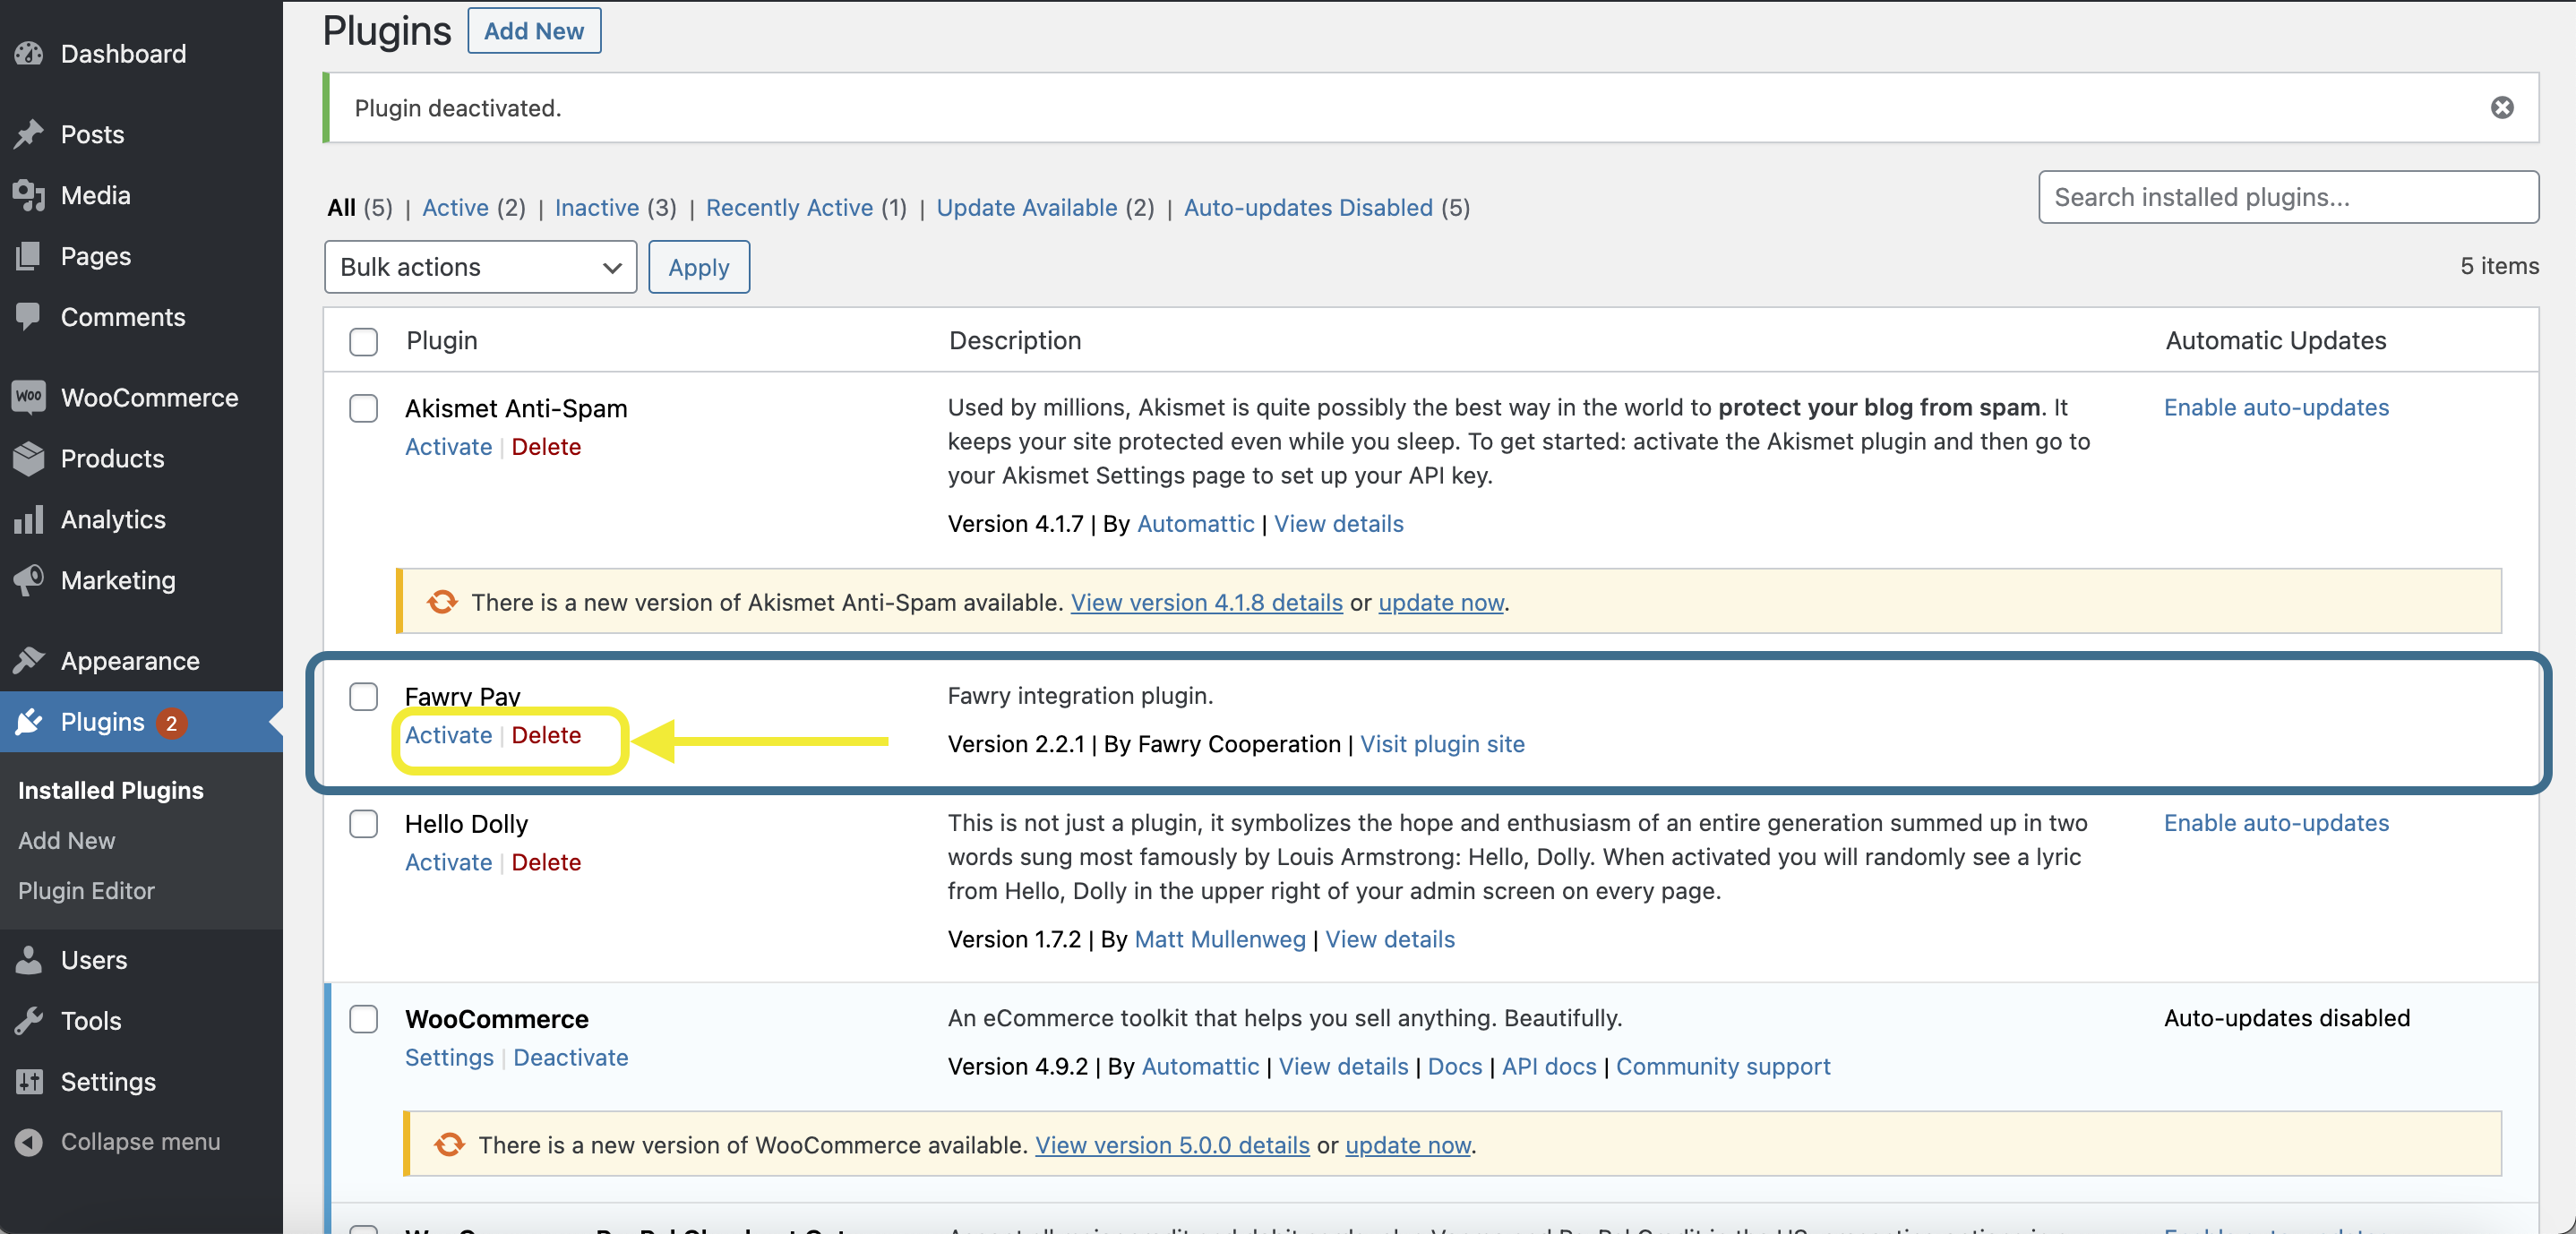
Task: Show Recently Active plugins
Action: point(789,207)
